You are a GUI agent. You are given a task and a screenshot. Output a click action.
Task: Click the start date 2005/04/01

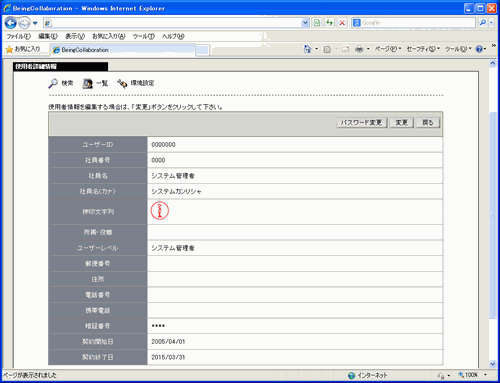168,342
